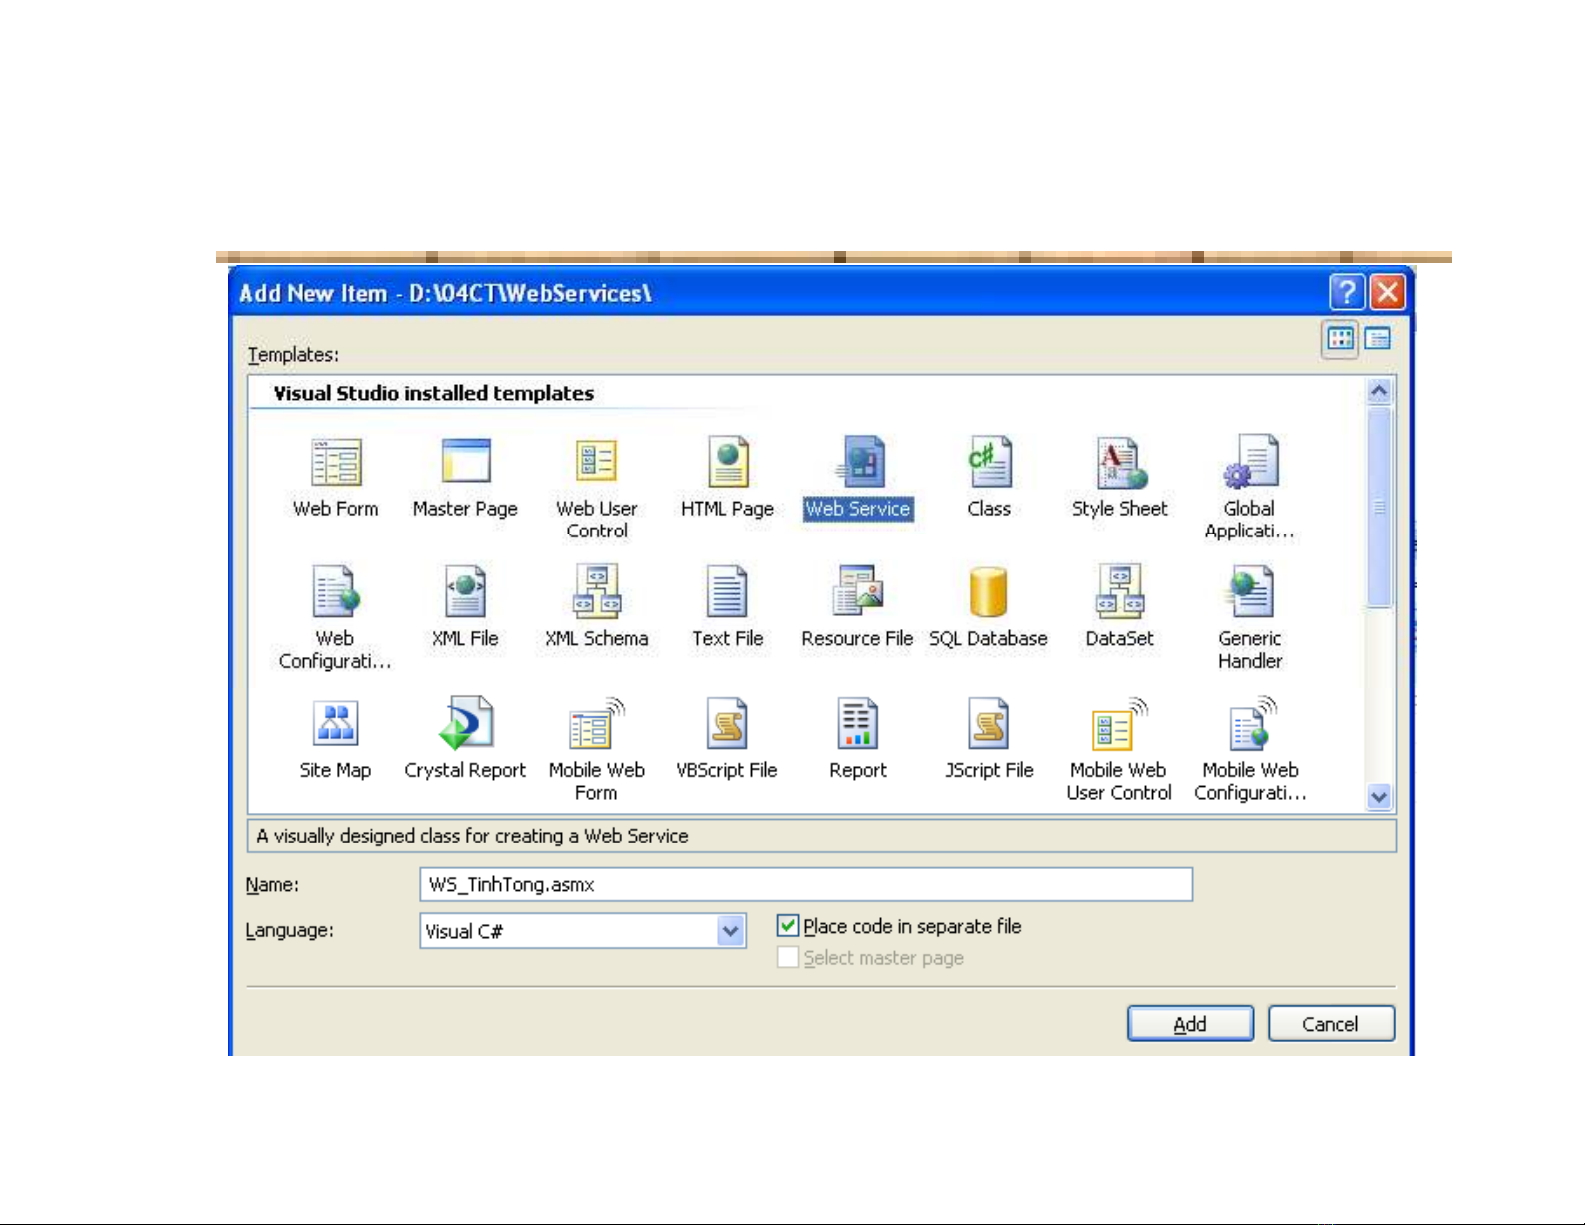Toggle the Select master page checkbox
1585x1225 pixels.
click(788, 958)
